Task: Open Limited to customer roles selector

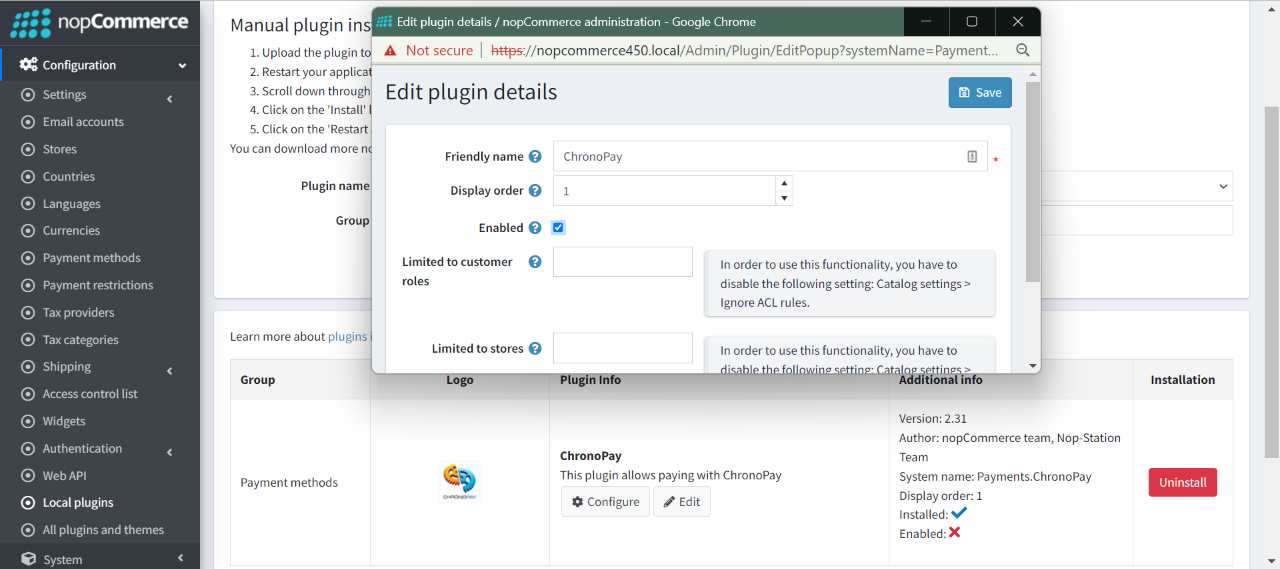Action: [x=623, y=262]
